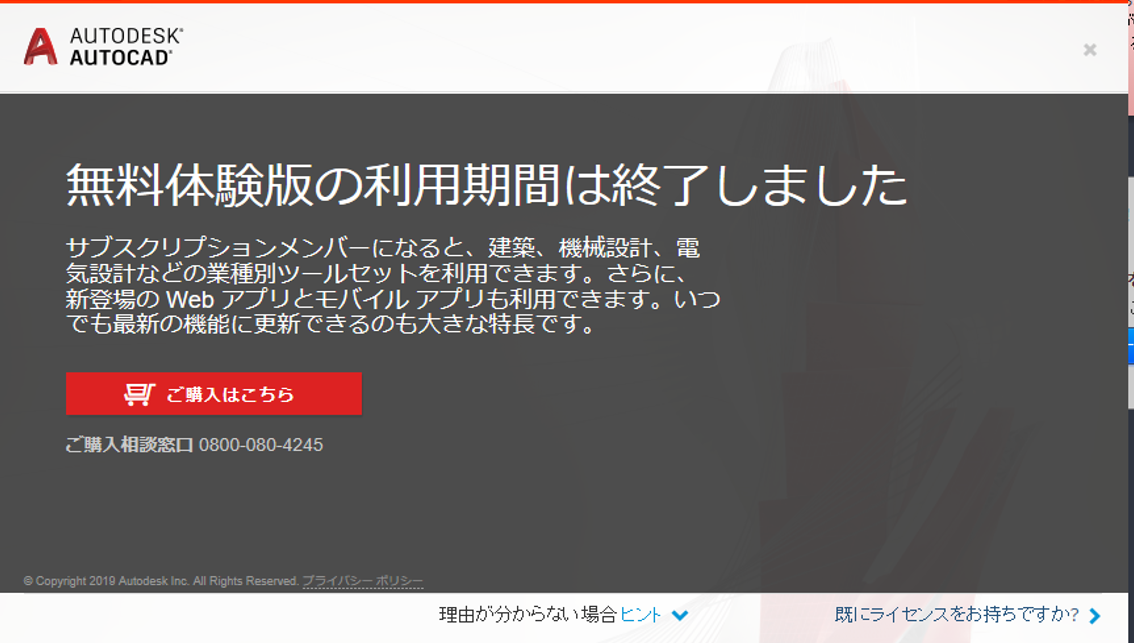Click the red ご購入はこちら purchase button
Image resolution: width=1134 pixels, height=643 pixels.
[214, 393]
